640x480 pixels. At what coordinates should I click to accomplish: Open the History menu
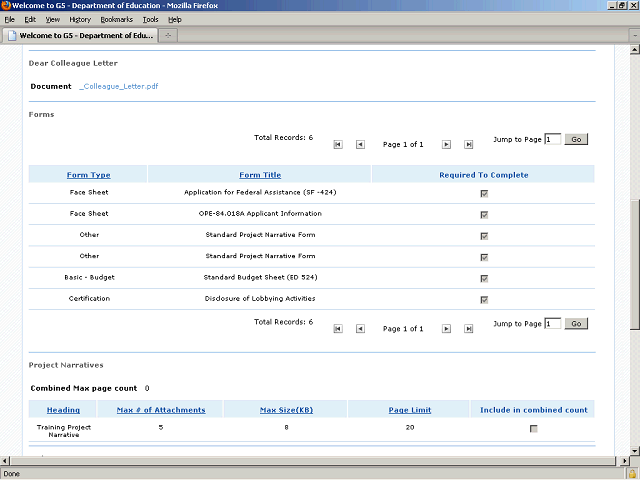pyautogui.click(x=80, y=19)
